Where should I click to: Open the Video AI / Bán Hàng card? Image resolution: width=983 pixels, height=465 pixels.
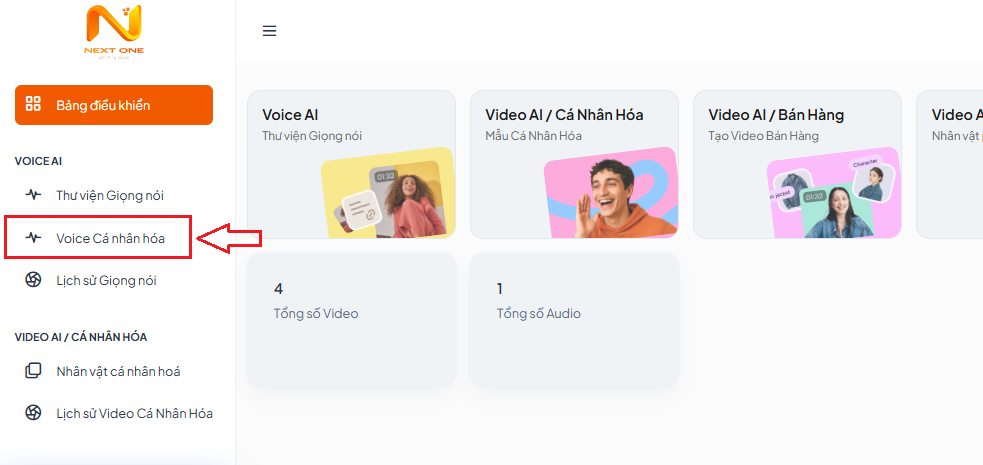(797, 164)
